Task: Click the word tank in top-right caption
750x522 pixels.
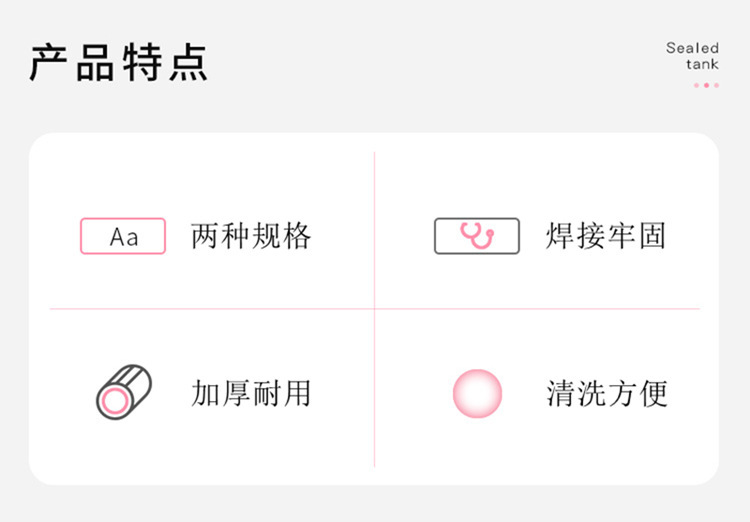Action: (x=703, y=64)
